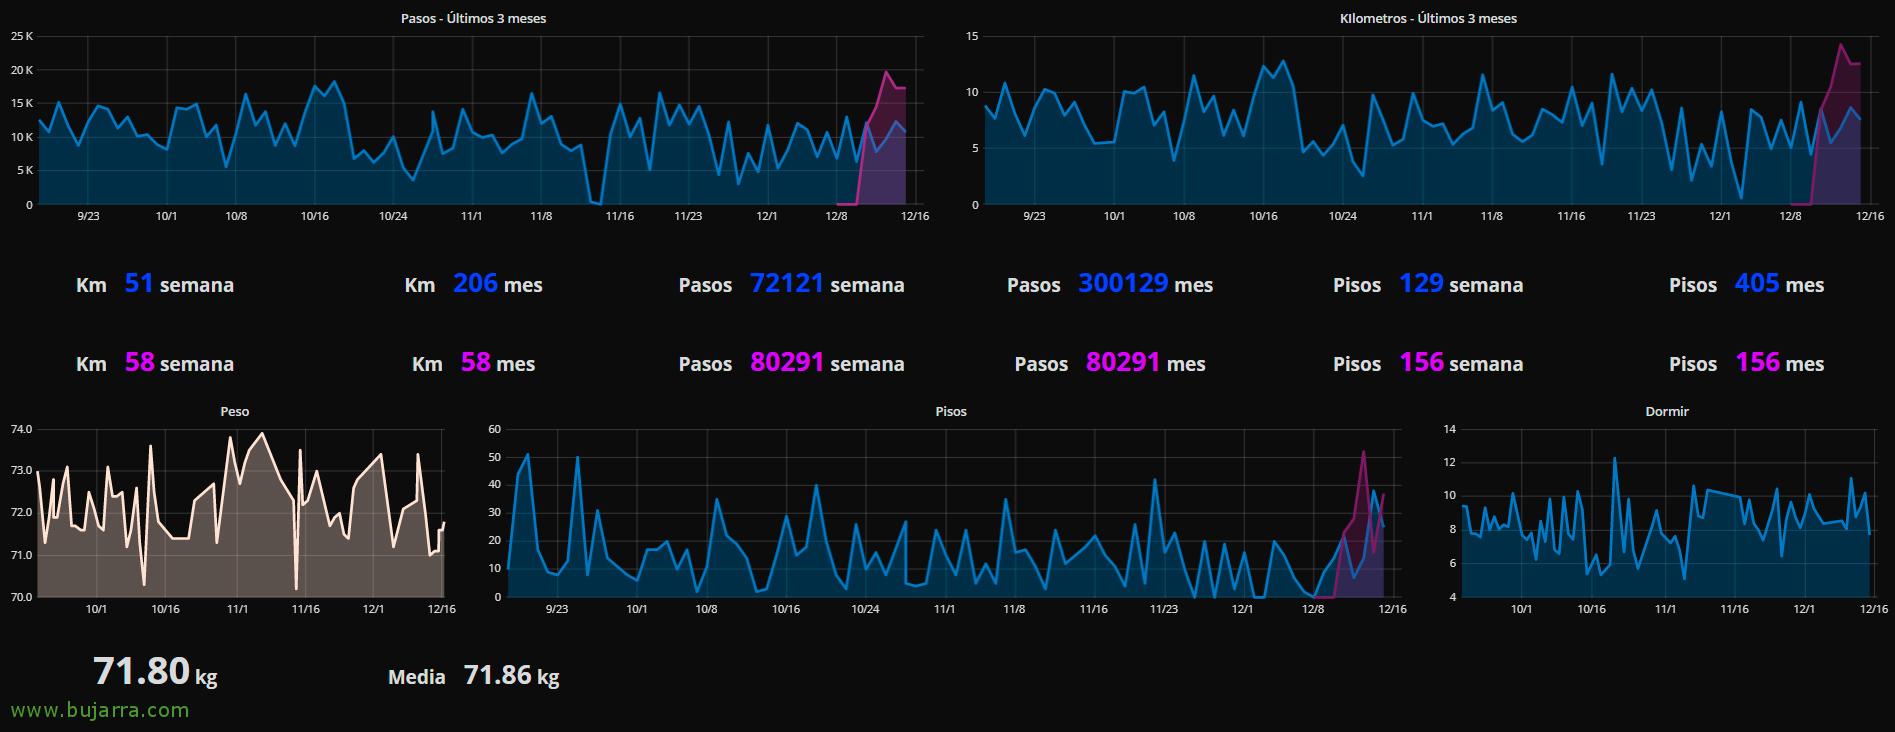
Task: Click the www.bujarra.com link
Action: (100, 711)
